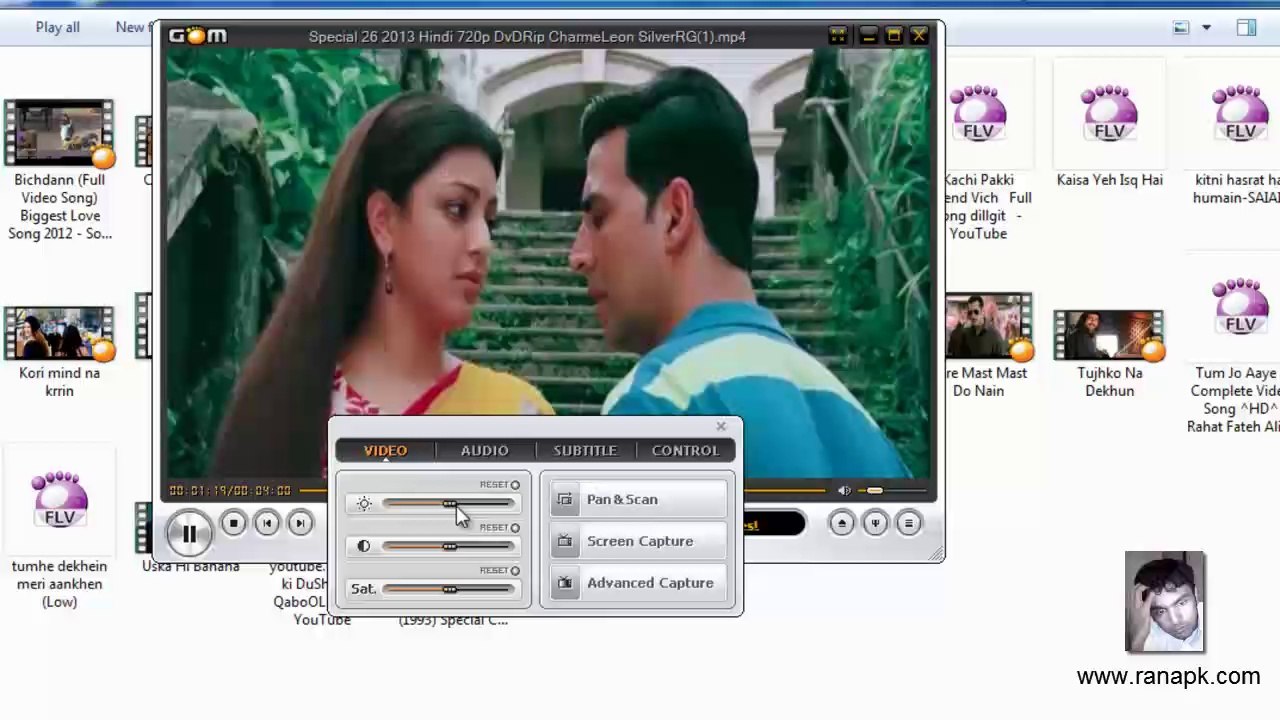
Task: Open the GOM logo menu
Action: click(198, 36)
